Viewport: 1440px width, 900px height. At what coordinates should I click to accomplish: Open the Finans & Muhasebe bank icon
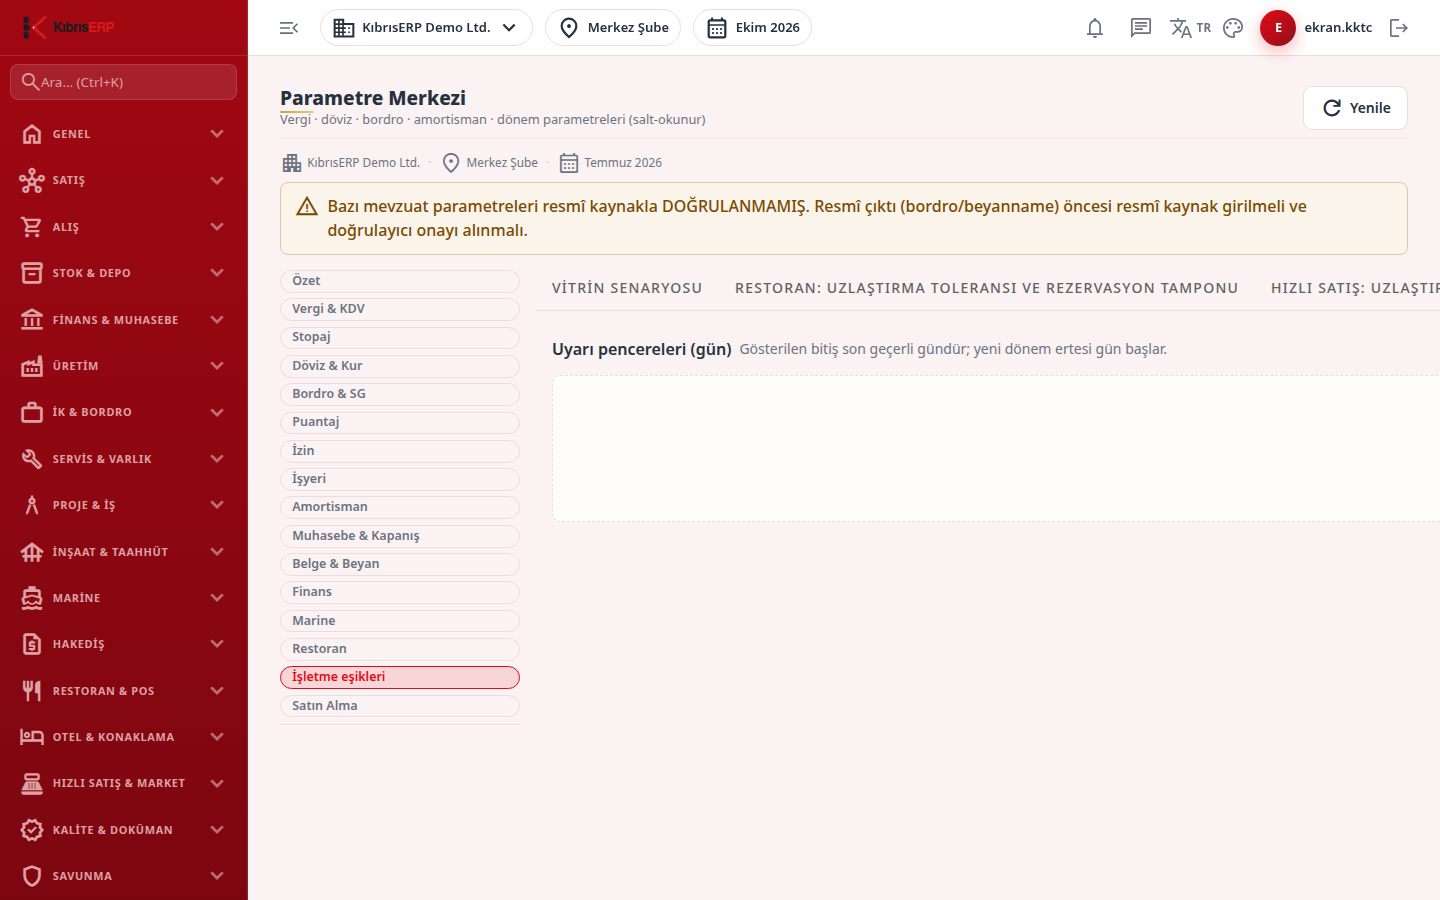[32, 320]
